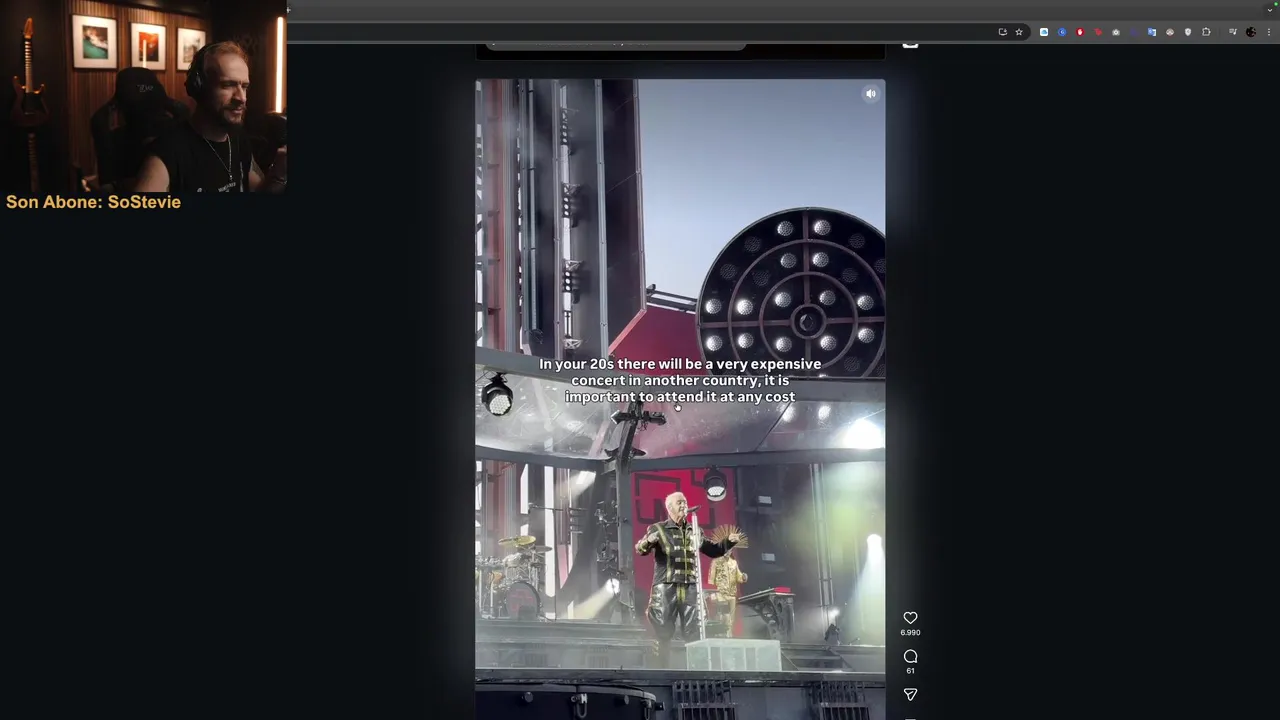Click the 6.990 likes count

pos(910,633)
